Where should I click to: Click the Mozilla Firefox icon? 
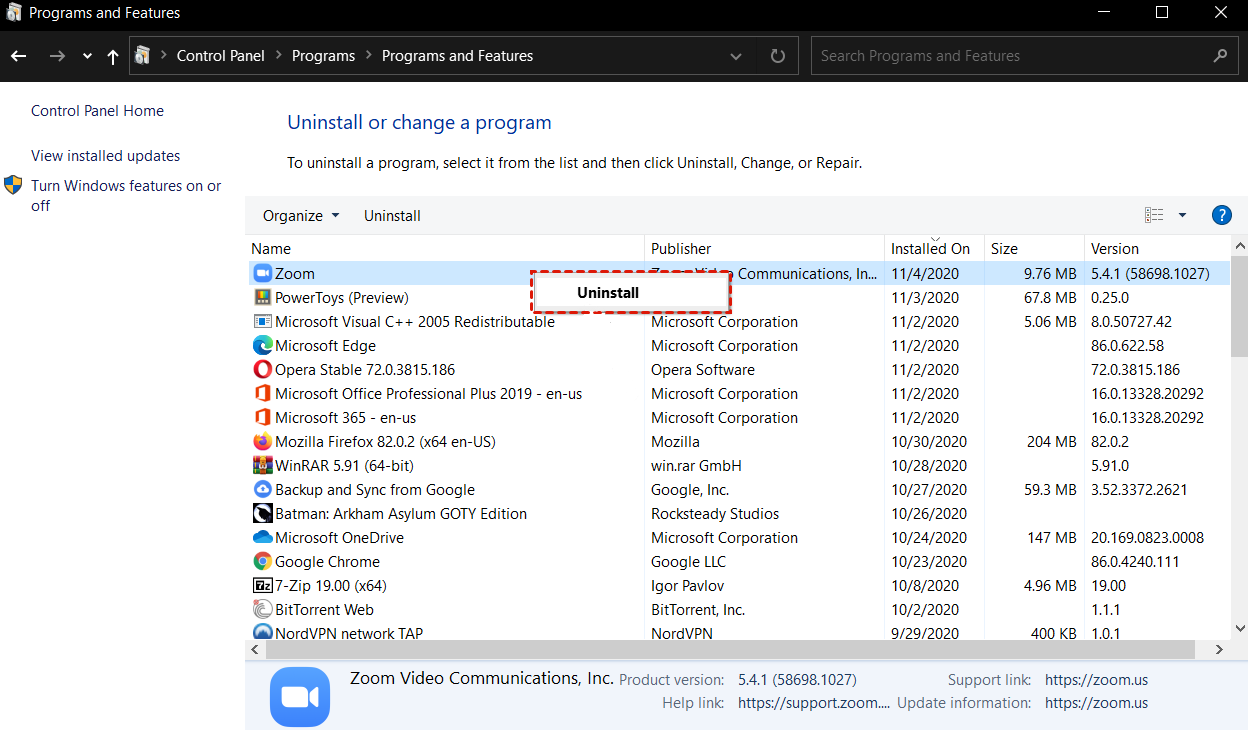262,441
